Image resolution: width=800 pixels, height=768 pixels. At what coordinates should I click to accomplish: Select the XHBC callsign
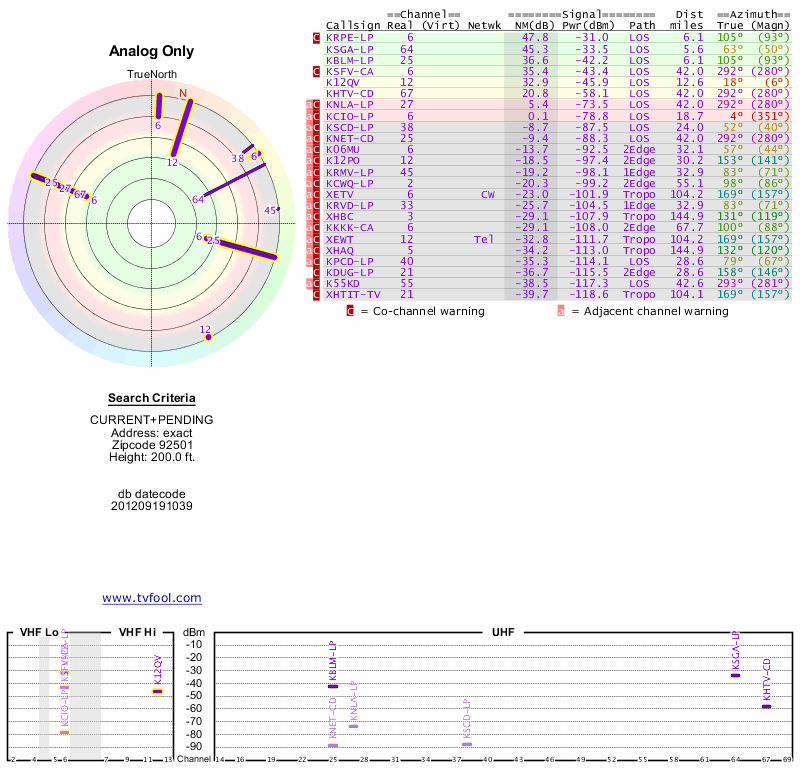click(339, 216)
